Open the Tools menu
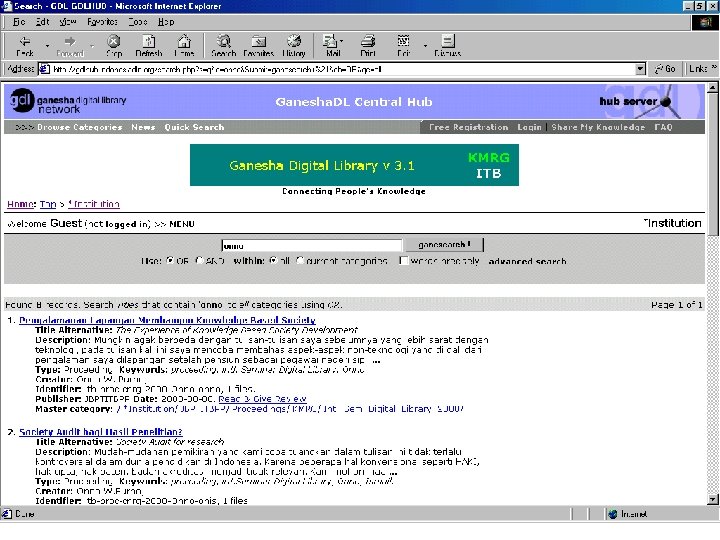 coord(138,22)
